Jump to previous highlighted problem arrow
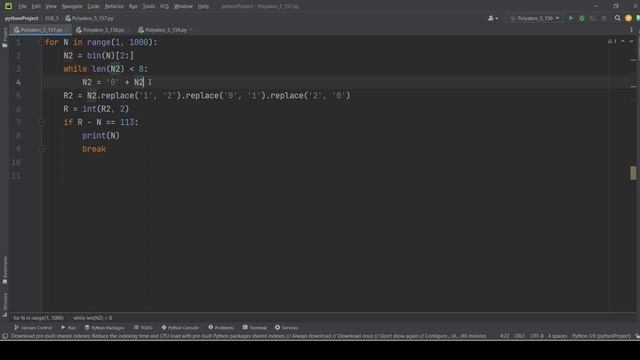The width and height of the screenshot is (640, 360). [623, 41]
